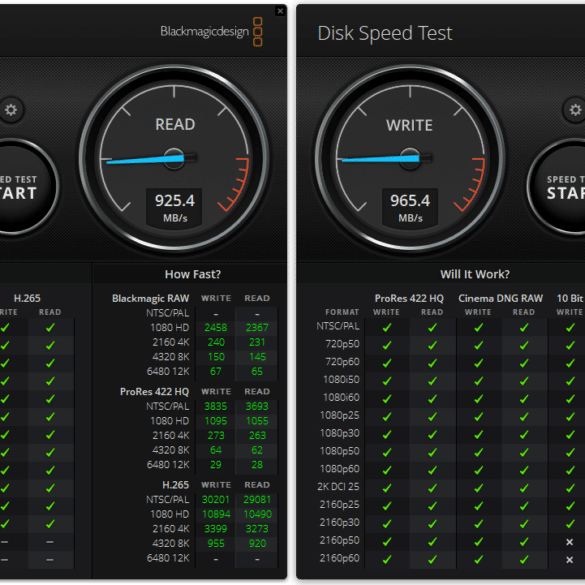Click Blackmagic RAW 1080 HD read value 2367

pos(257,328)
